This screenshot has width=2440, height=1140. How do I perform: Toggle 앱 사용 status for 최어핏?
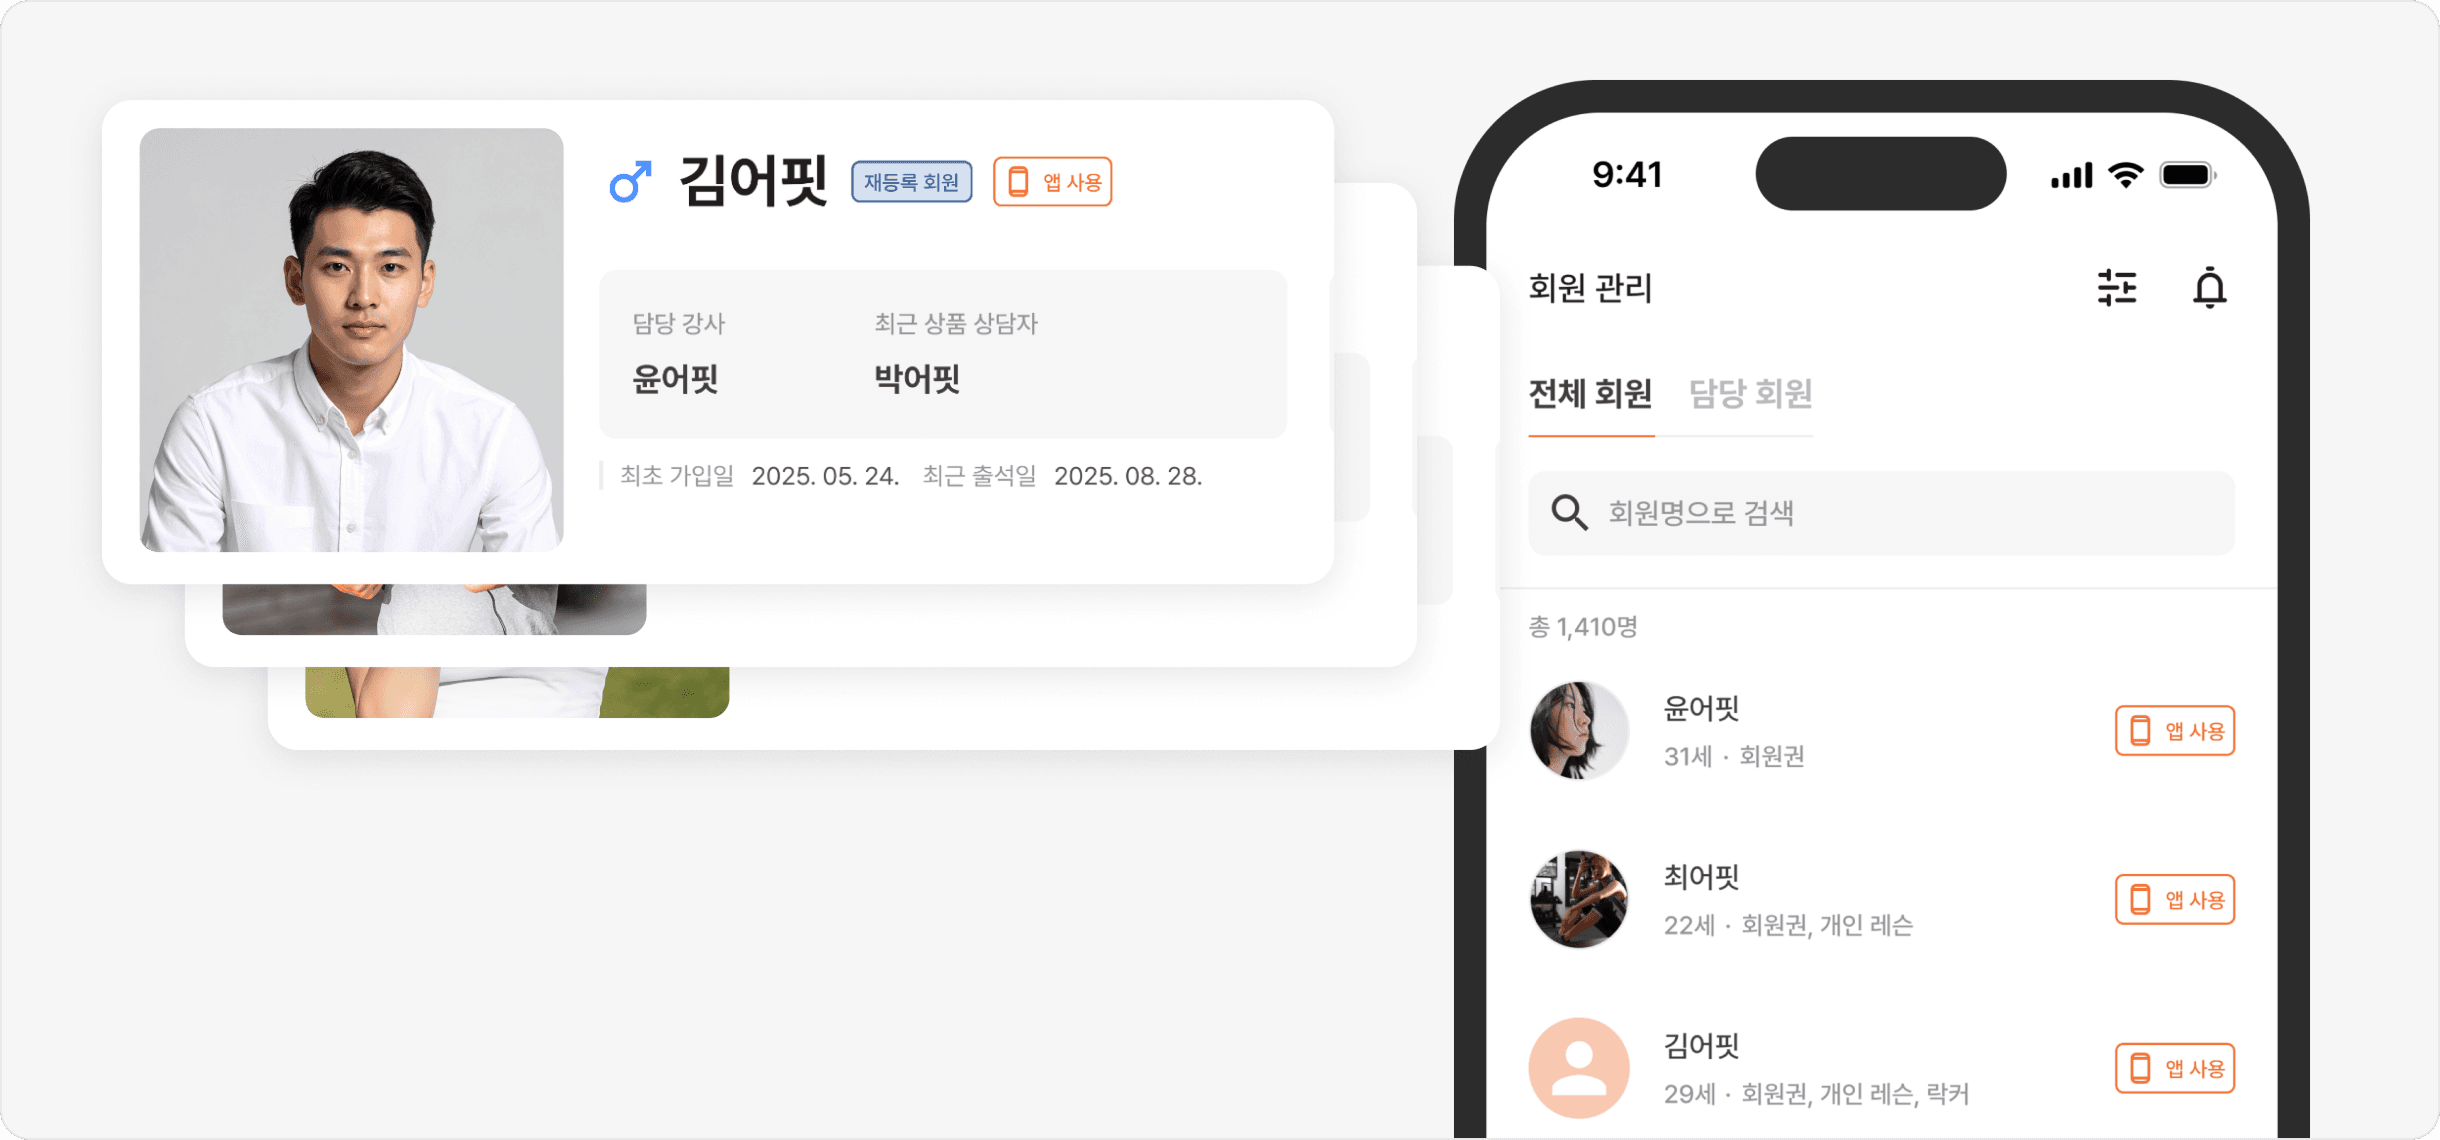pyautogui.click(x=2176, y=899)
